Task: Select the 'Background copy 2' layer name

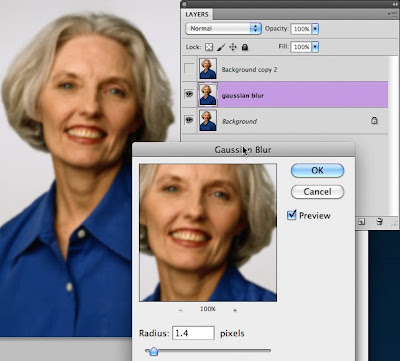Action: pos(249,70)
